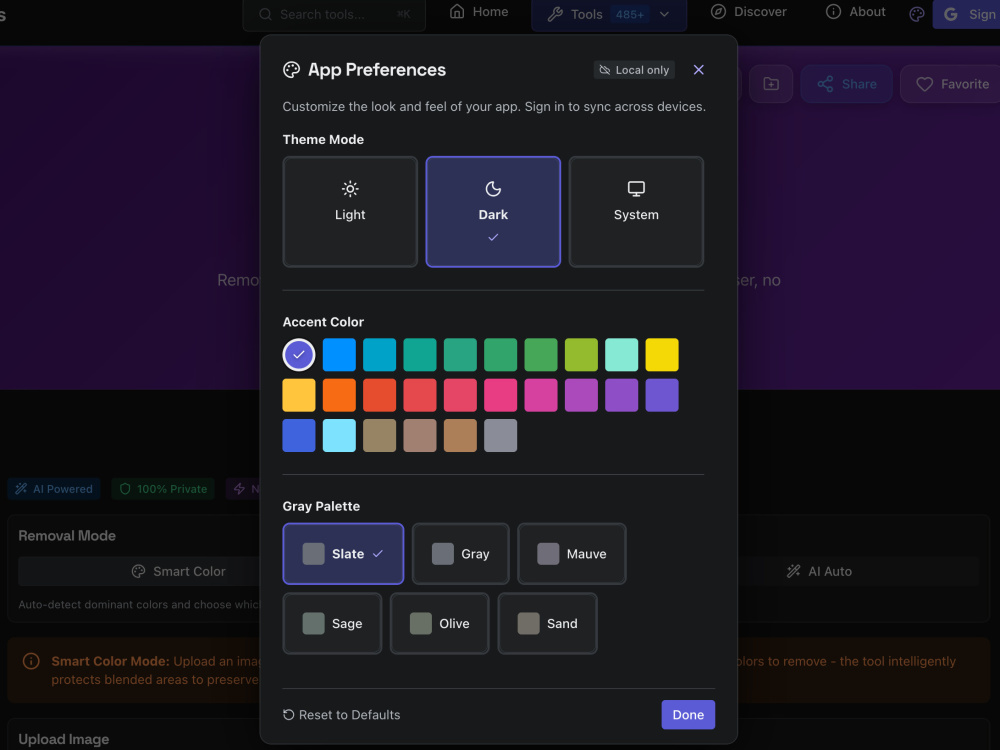Pick the lime green accent color
Viewport: 1000px width, 750px height.
581,355
